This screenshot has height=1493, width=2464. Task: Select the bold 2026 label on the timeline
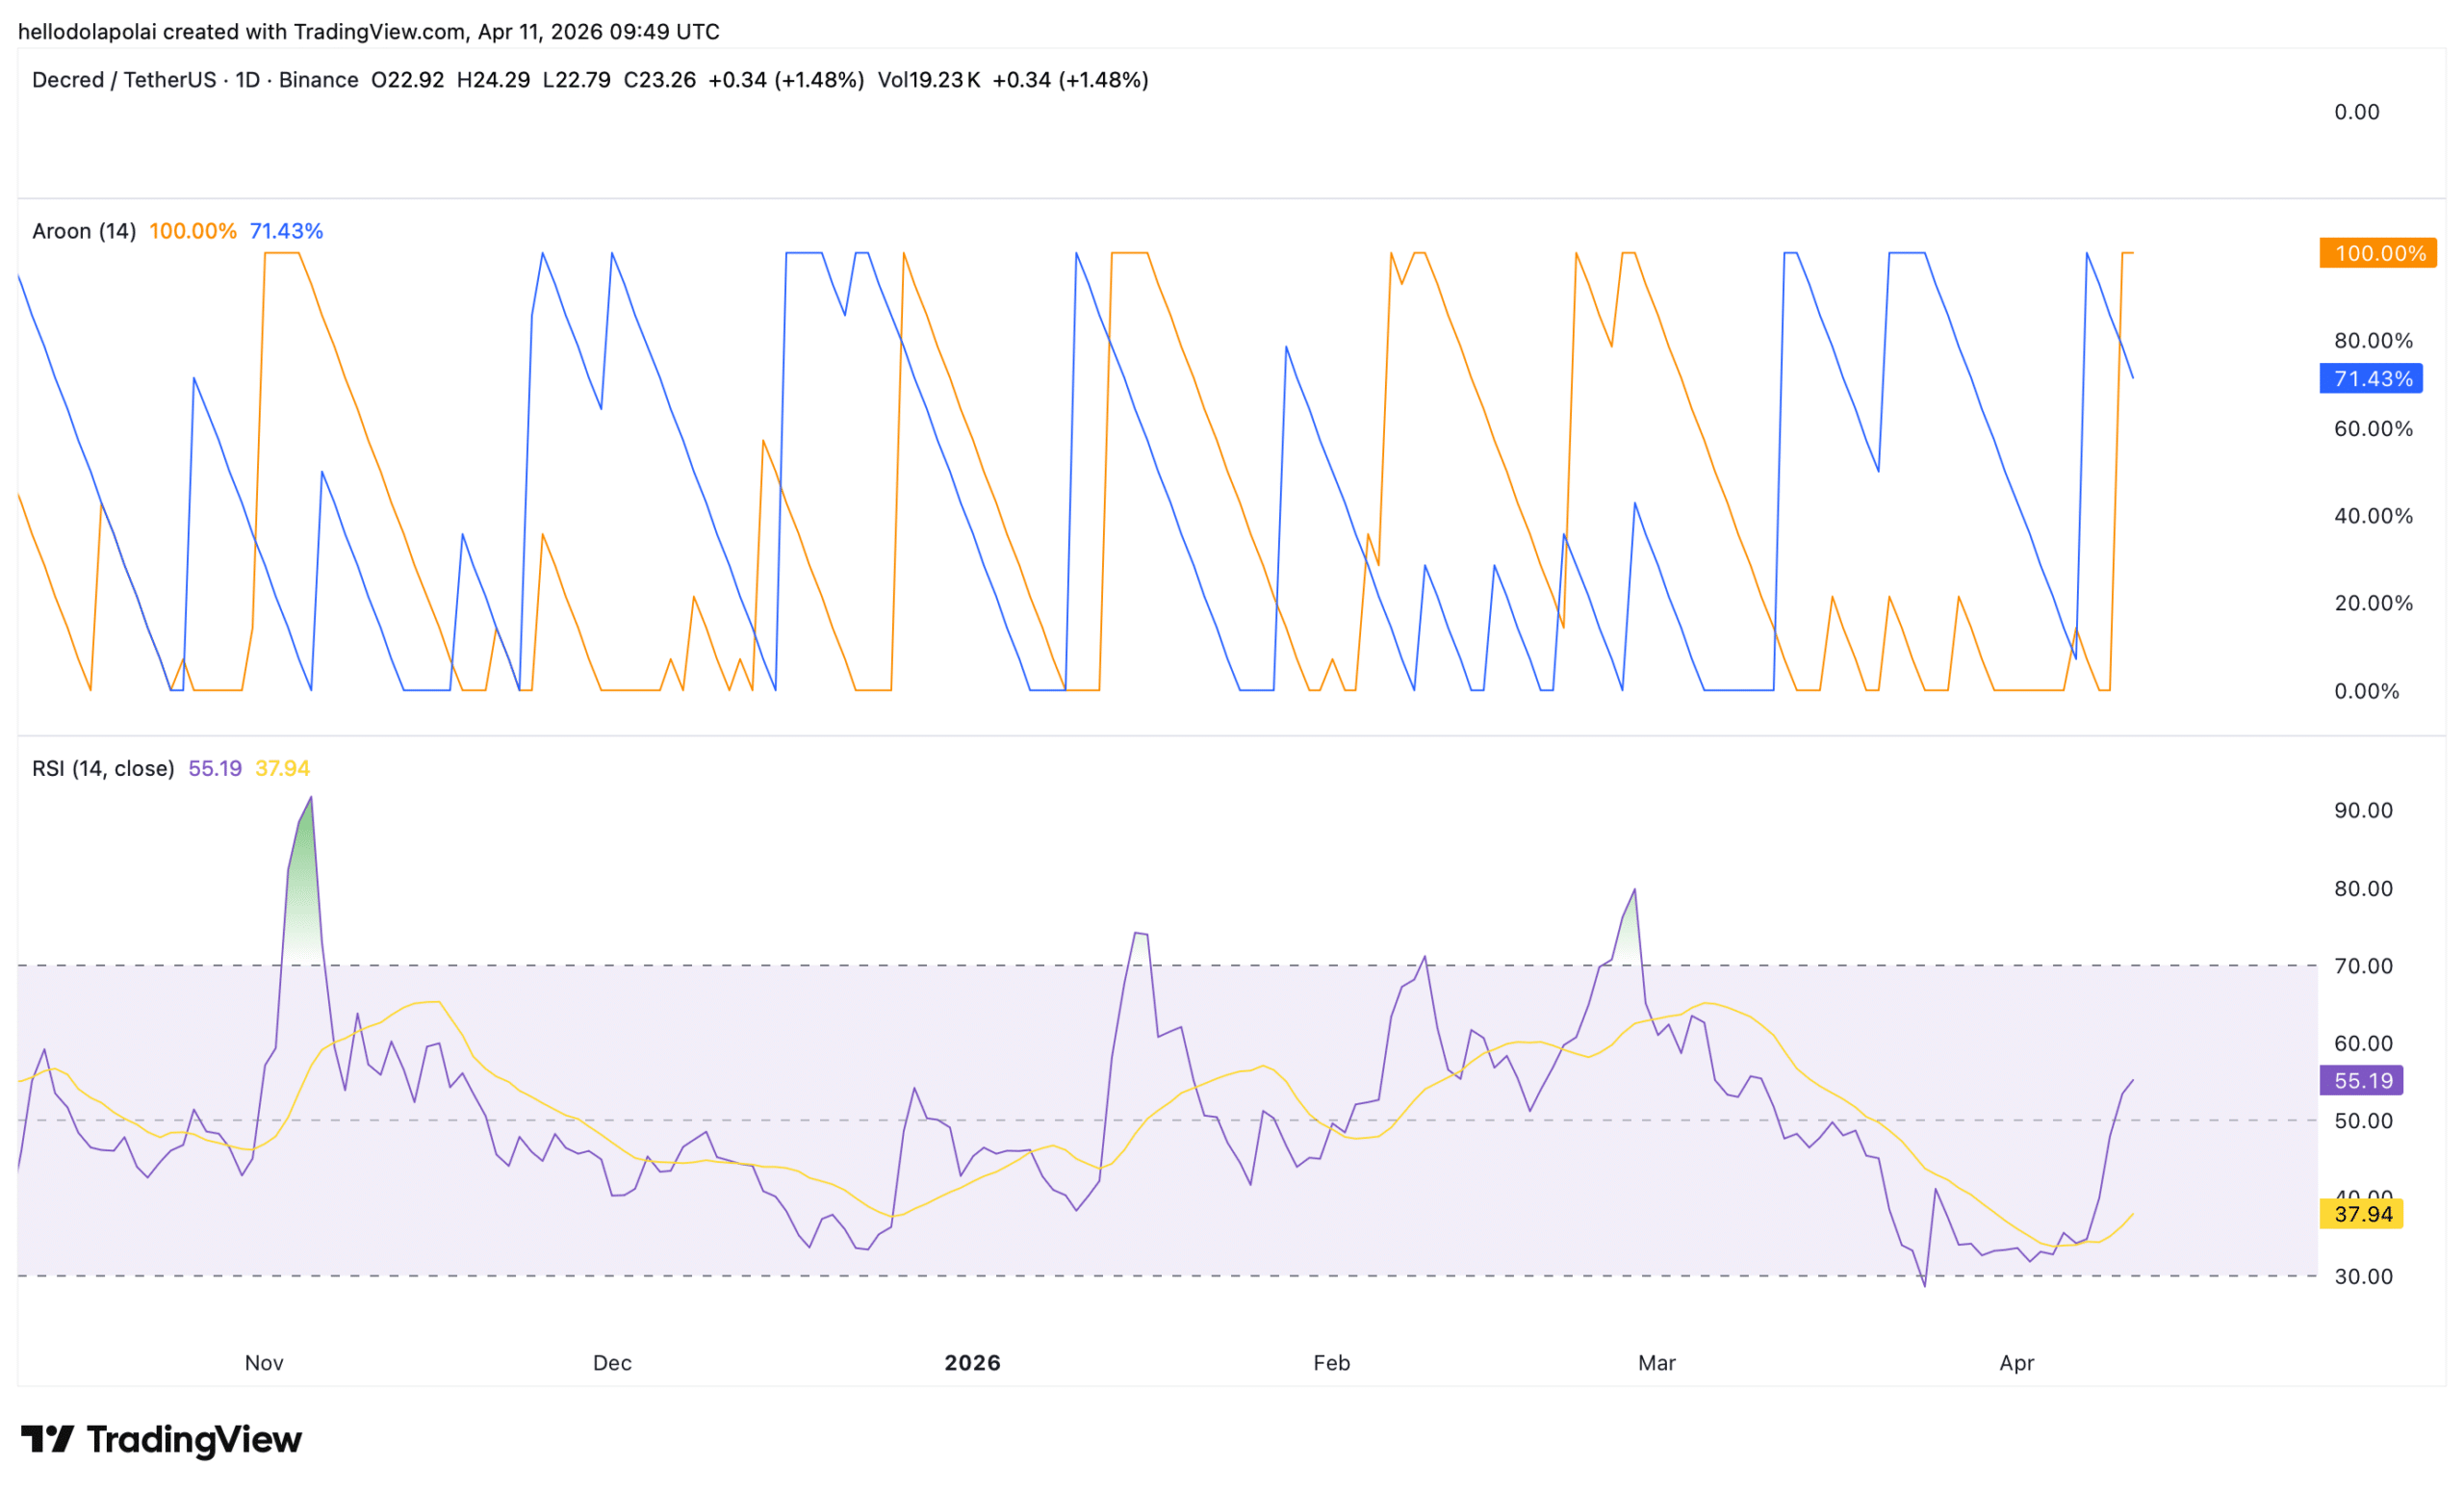(972, 1362)
